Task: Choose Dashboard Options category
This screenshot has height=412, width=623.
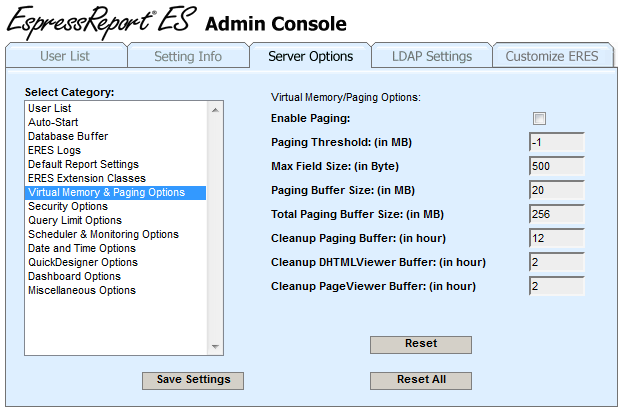Action: 116,276
